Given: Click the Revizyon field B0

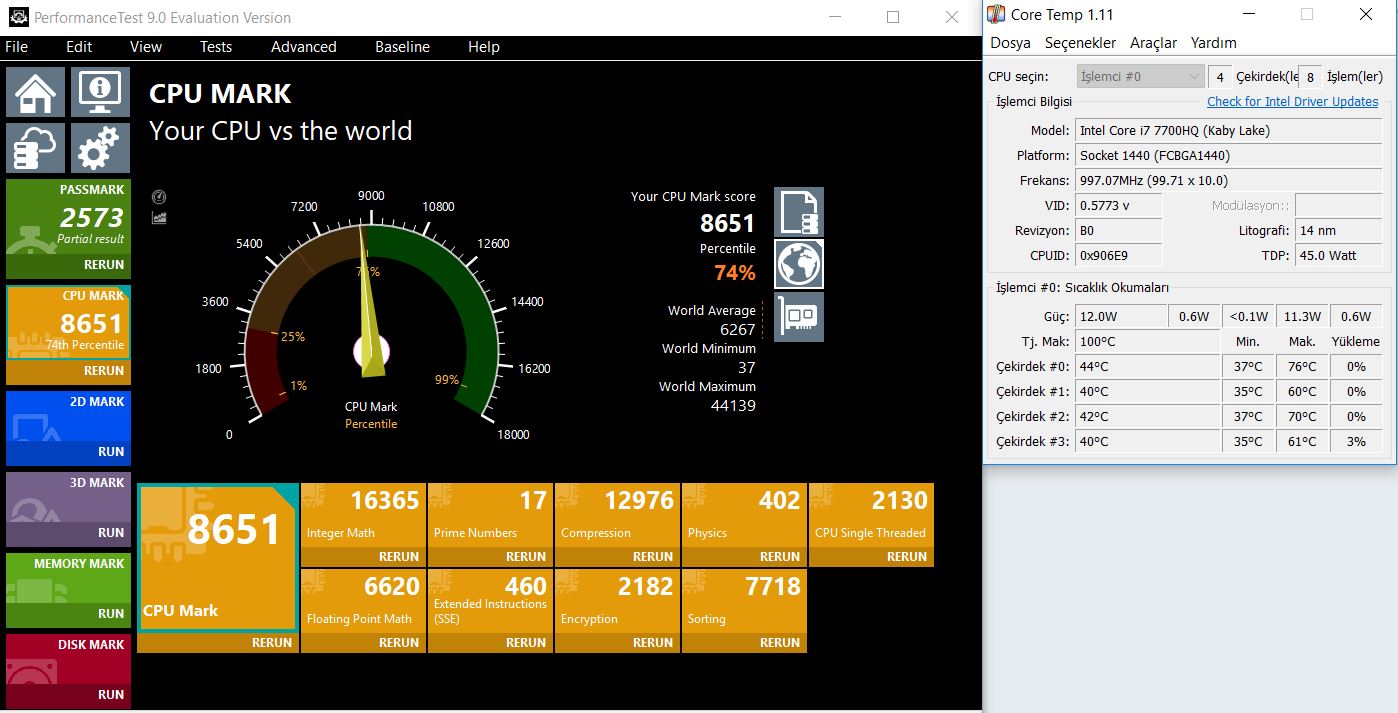Looking at the screenshot, I should 1119,230.
